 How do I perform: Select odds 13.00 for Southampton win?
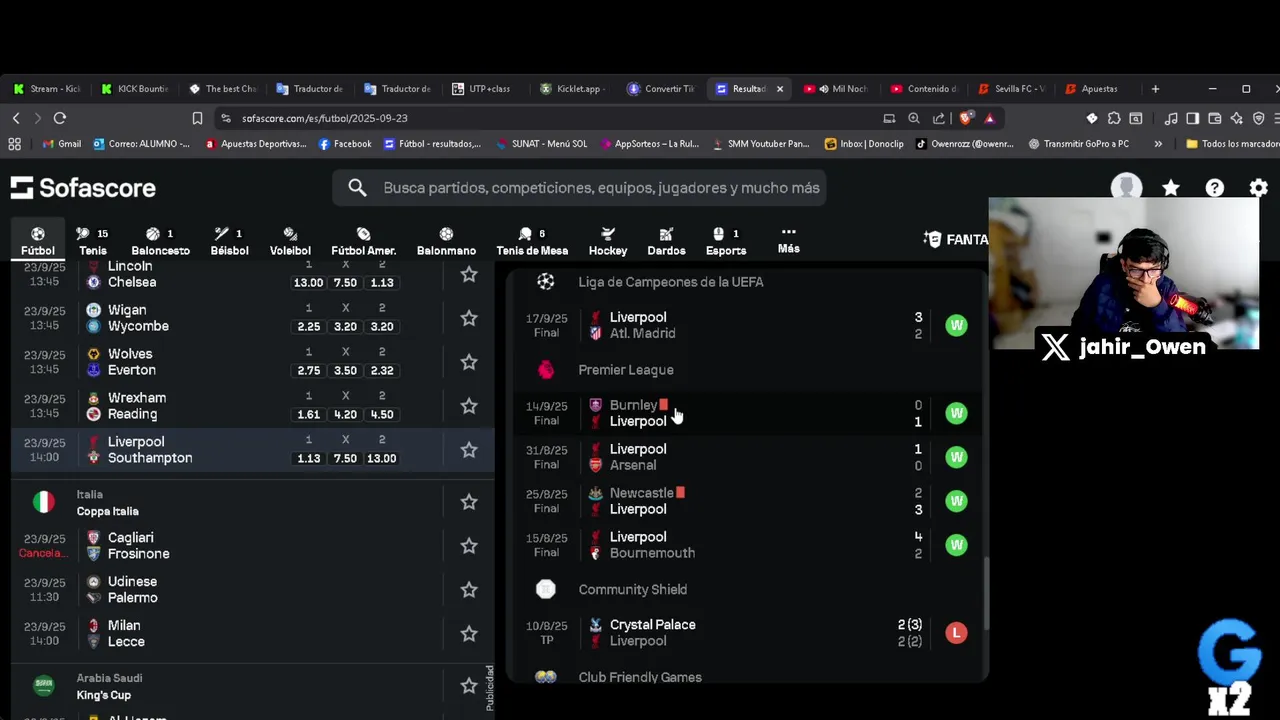point(382,458)
